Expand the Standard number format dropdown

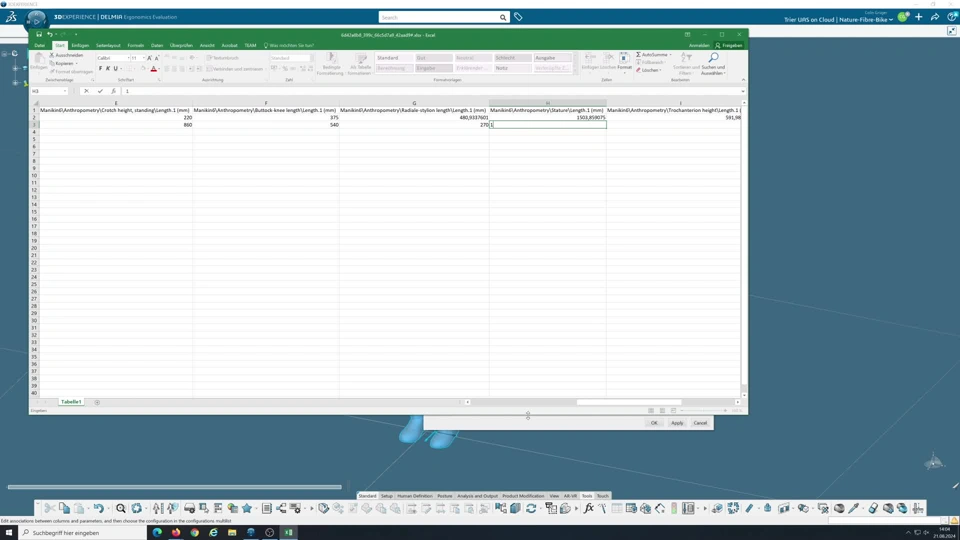[x=313, y=58]
